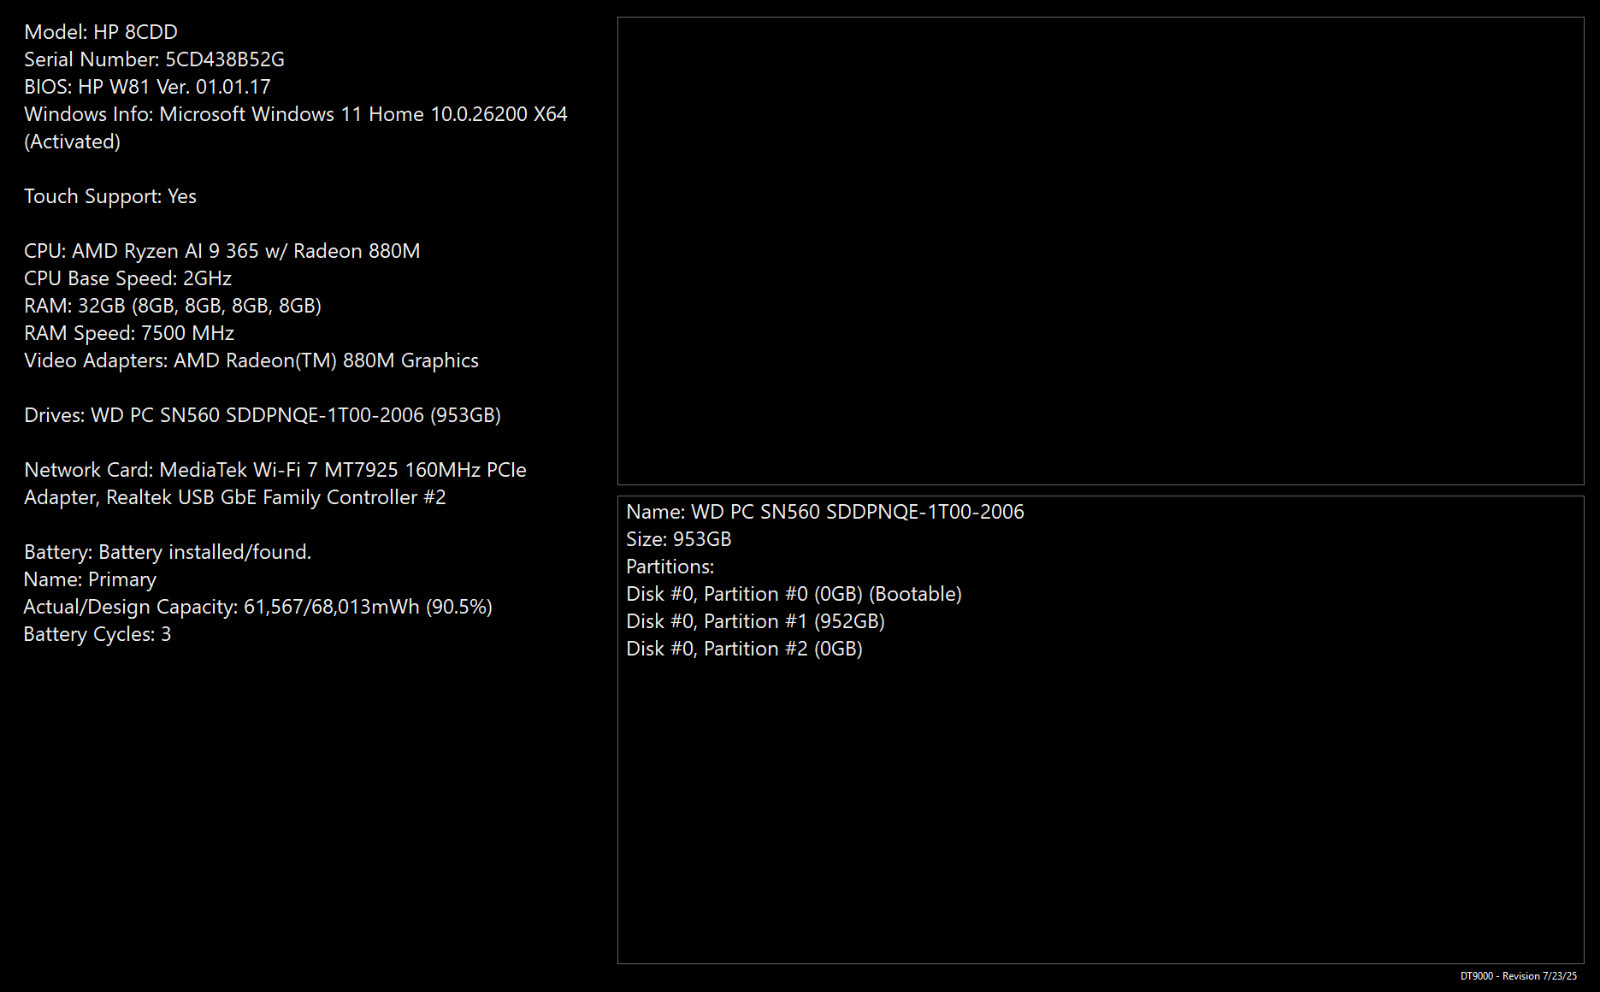
Task: Click the BIOS version line 'HP W81 Ver. 01.01.17'
Action: coord(147,87)
